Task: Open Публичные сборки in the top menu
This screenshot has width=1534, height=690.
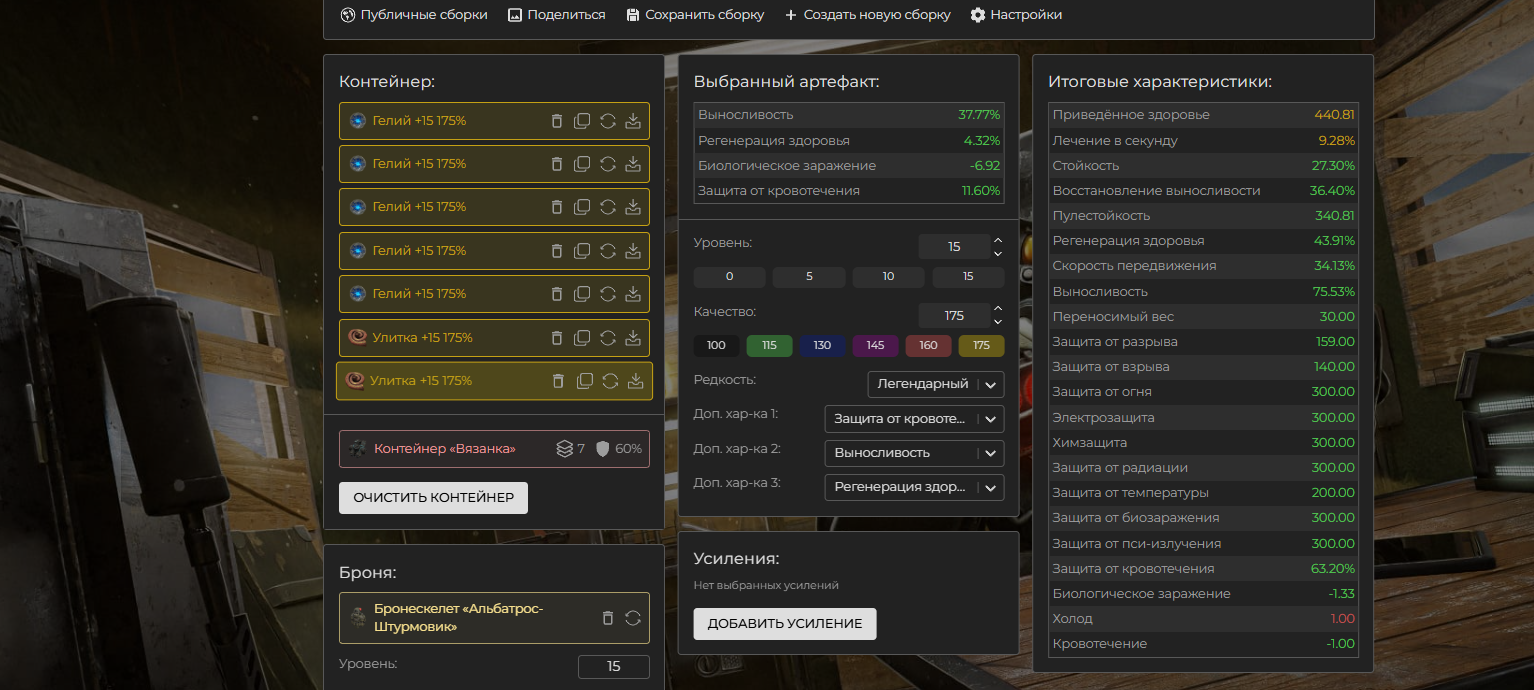Action: tap(414, 15)
